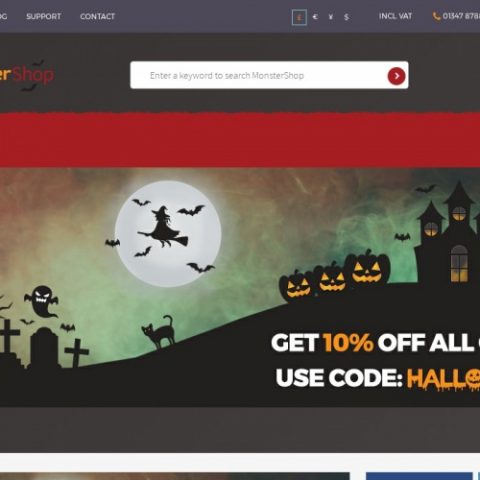
Task: Focus the MonsterShop keyword search field
Action: pos(258,75)
